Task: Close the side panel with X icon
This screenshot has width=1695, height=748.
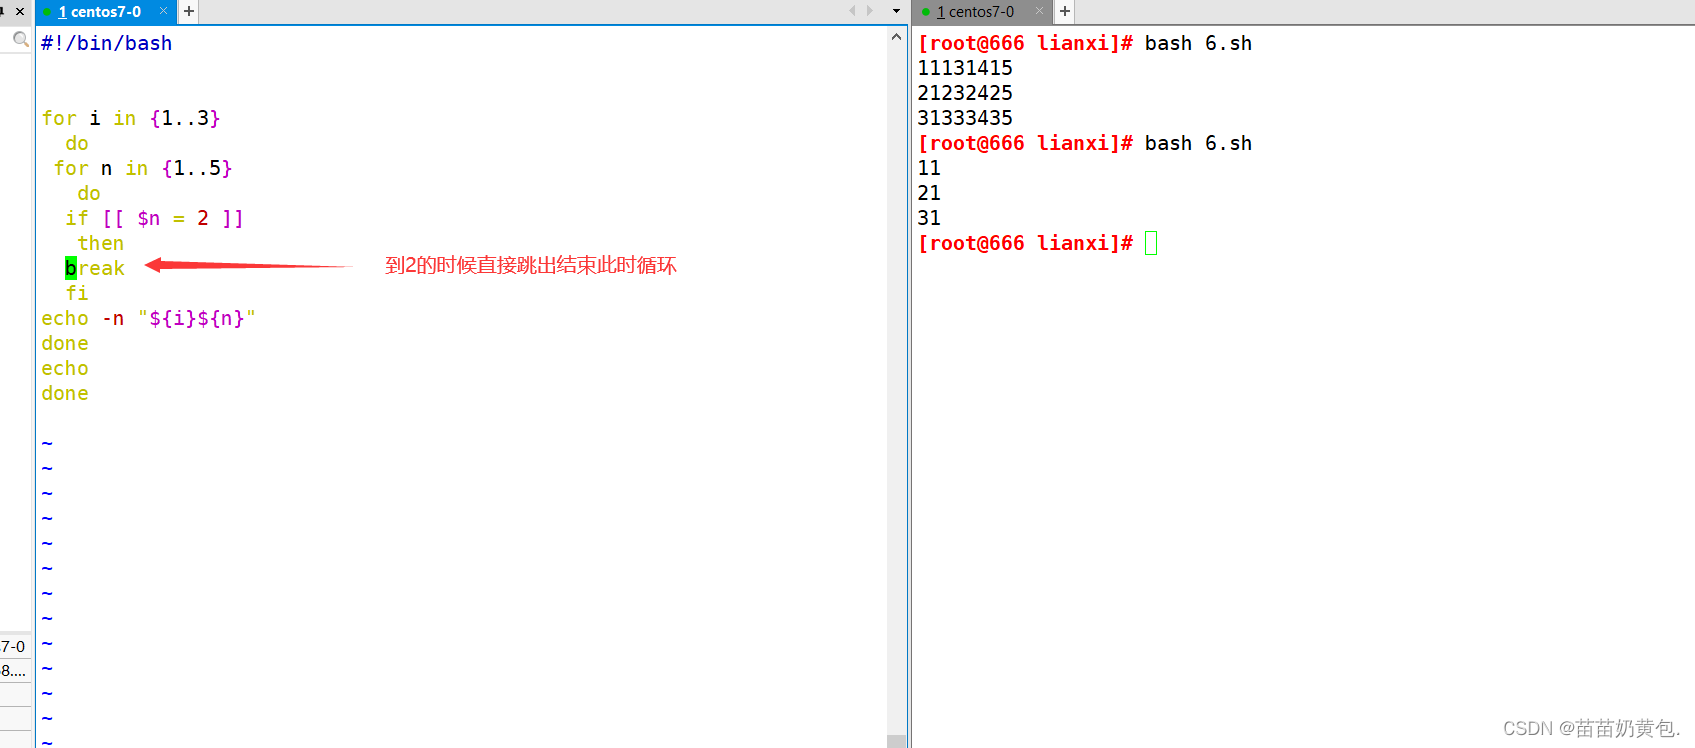Action: tap(19, 12)
